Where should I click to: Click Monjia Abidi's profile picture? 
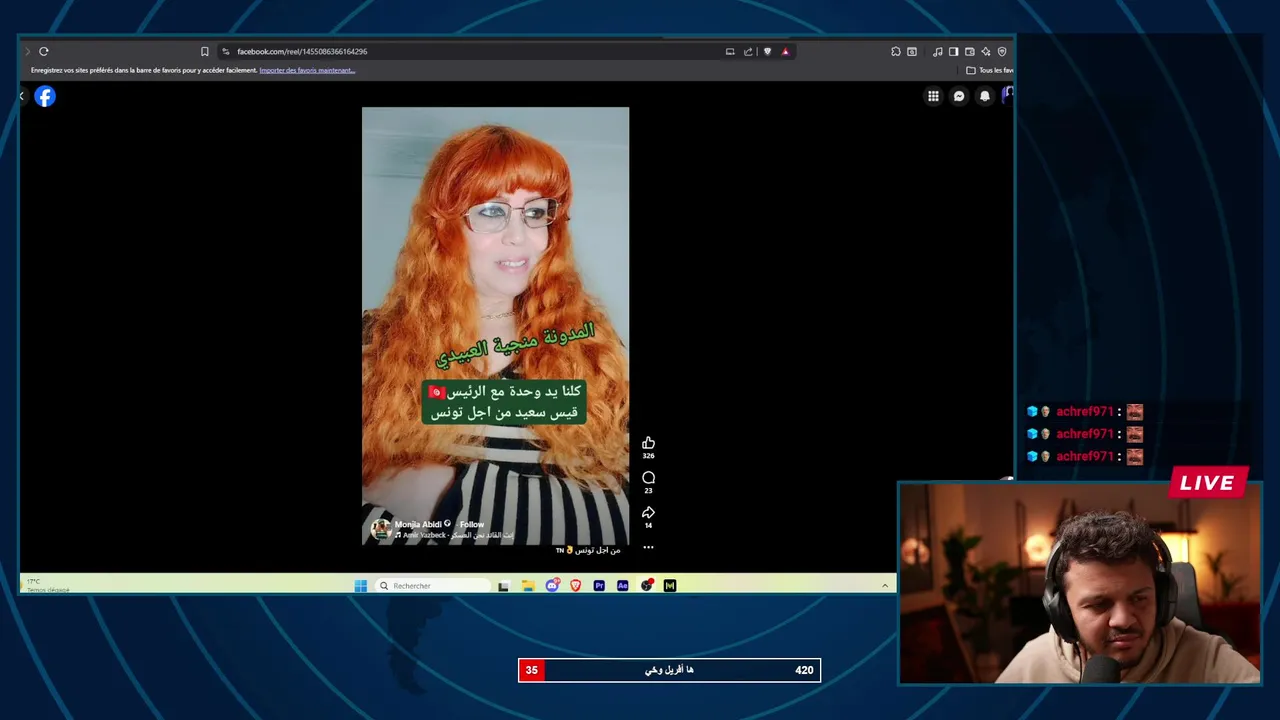(x=381, y=529)
